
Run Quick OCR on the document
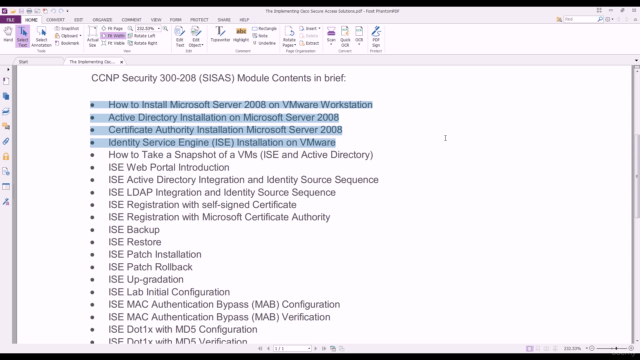pyautogui.click(x=345, y=36)
